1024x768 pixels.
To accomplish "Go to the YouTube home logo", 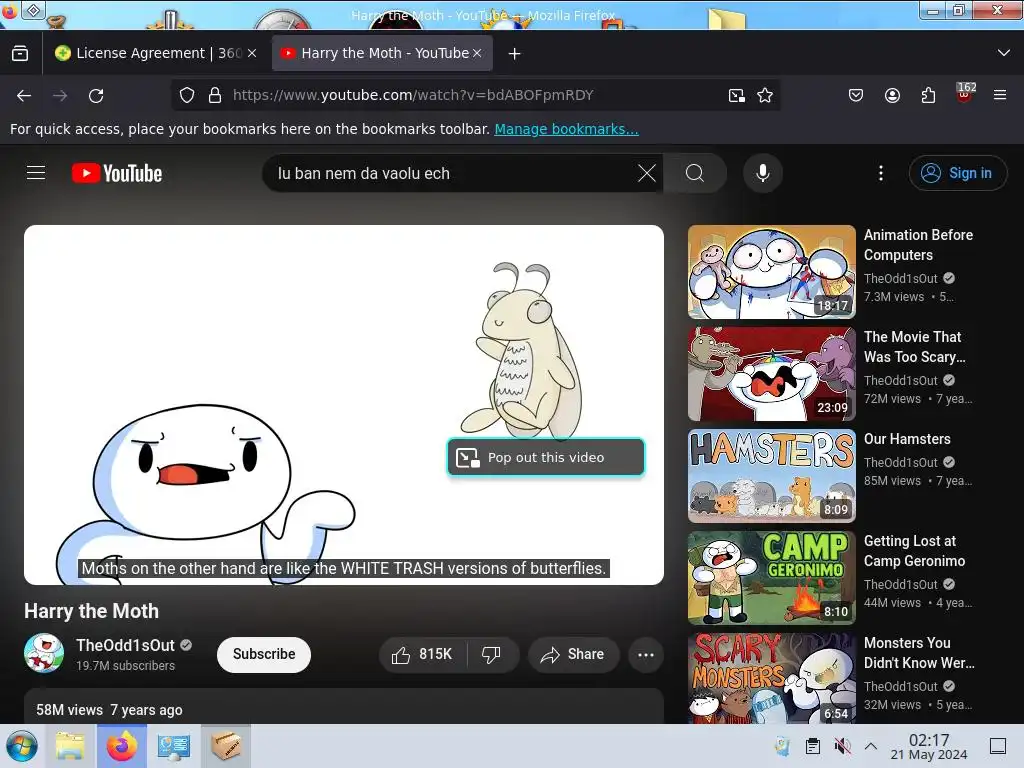I will pos(117,173).
